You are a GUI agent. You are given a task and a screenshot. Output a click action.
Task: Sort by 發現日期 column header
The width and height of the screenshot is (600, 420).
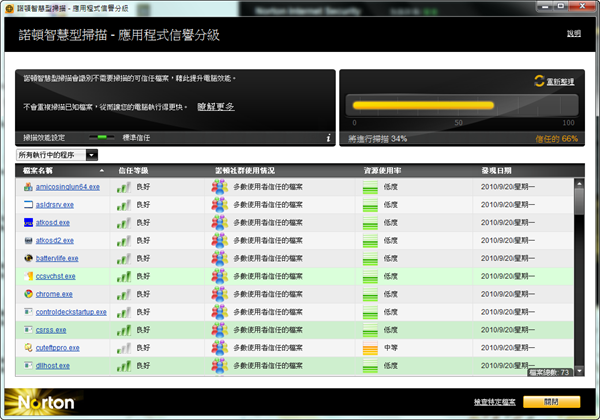pyautogui.click(x=496, y=171)
